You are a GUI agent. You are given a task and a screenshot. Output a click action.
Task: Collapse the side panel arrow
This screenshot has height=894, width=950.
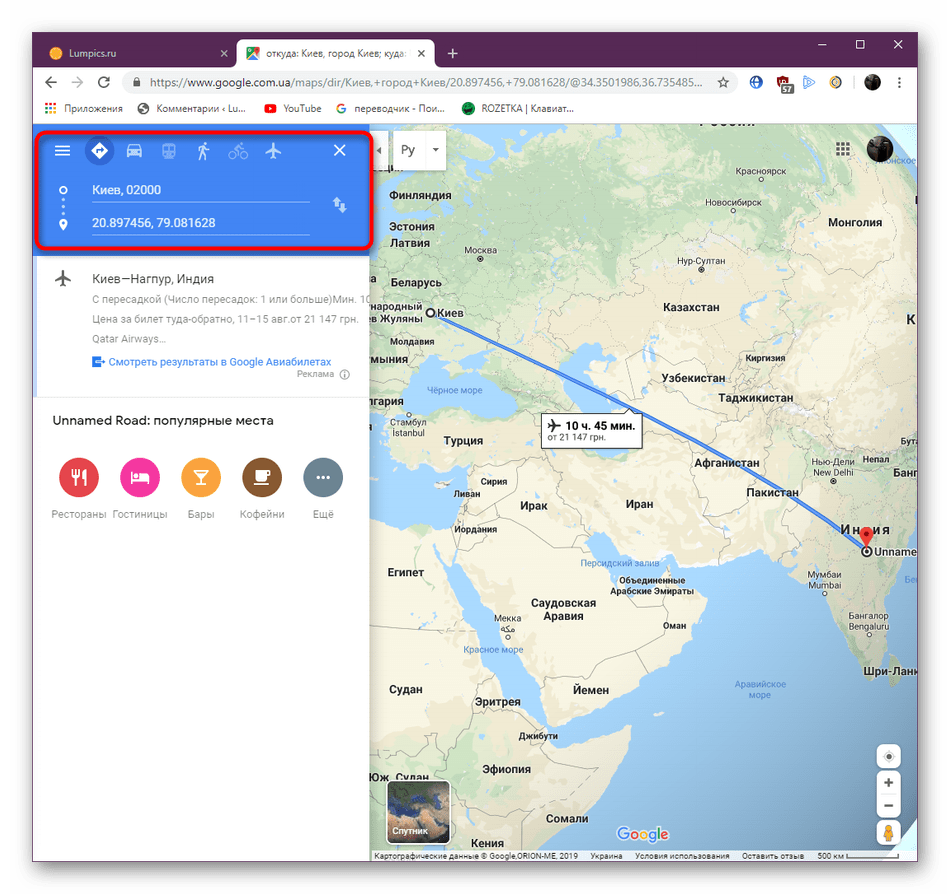tap(379, 150)
